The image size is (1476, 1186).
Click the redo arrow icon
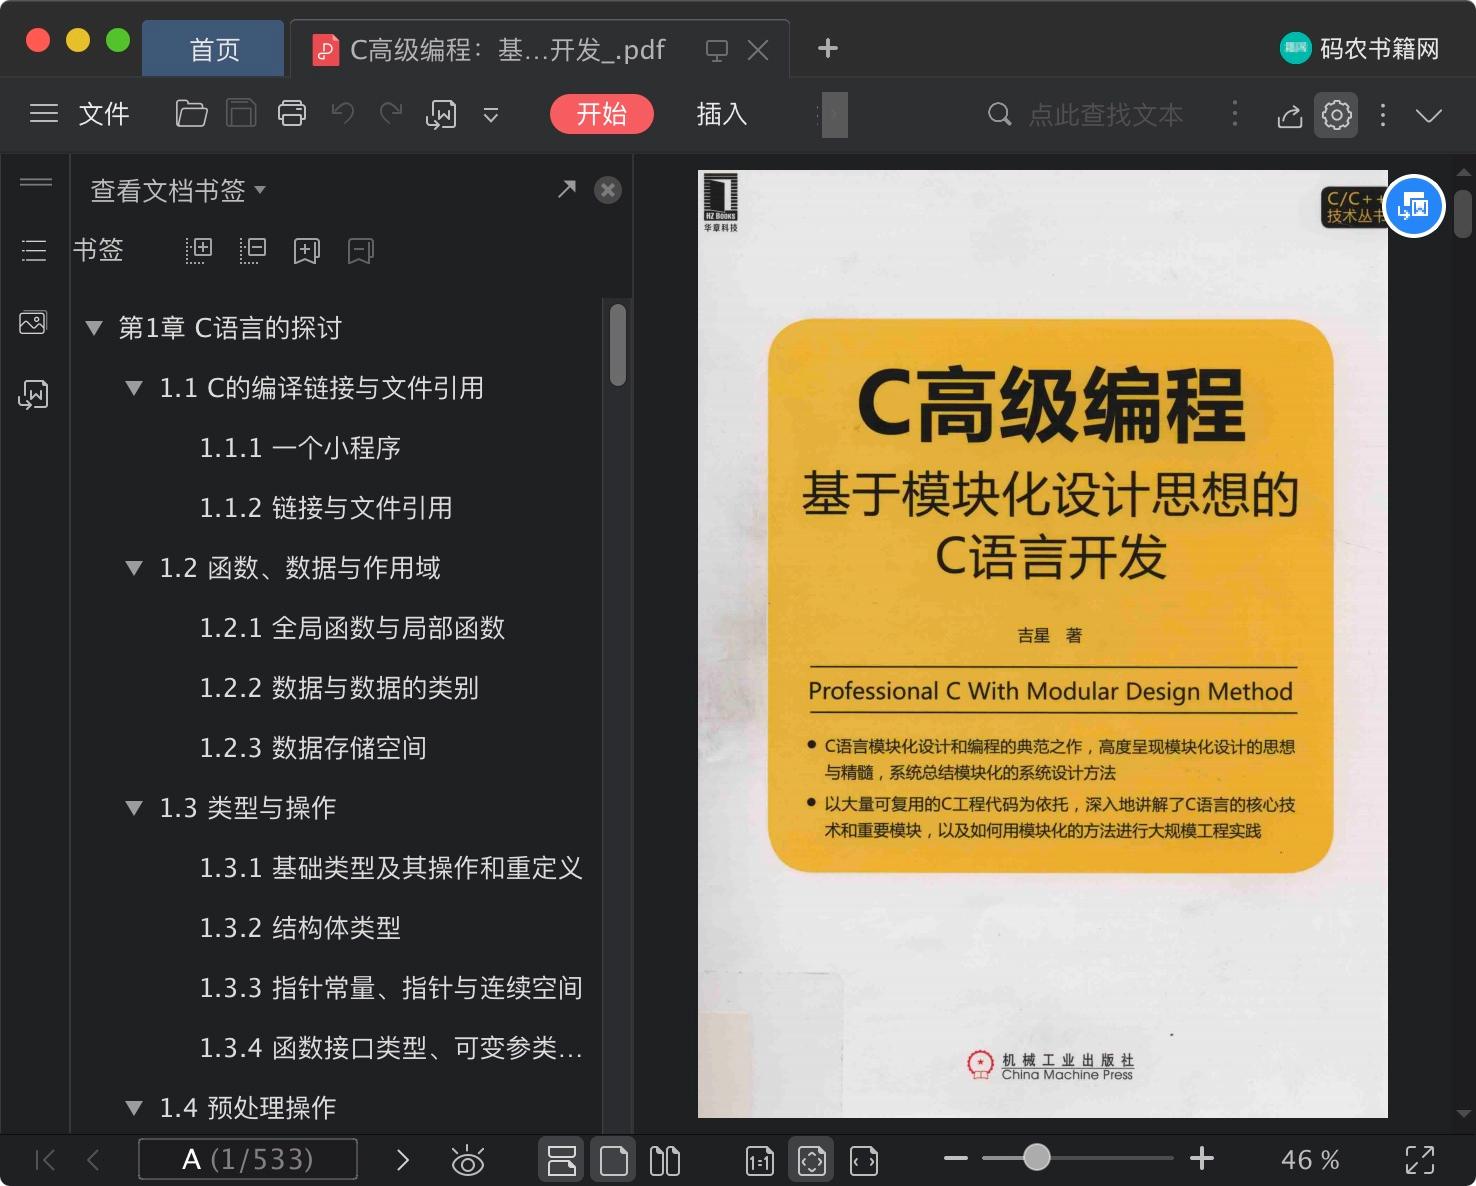click(x=391, y=114)
